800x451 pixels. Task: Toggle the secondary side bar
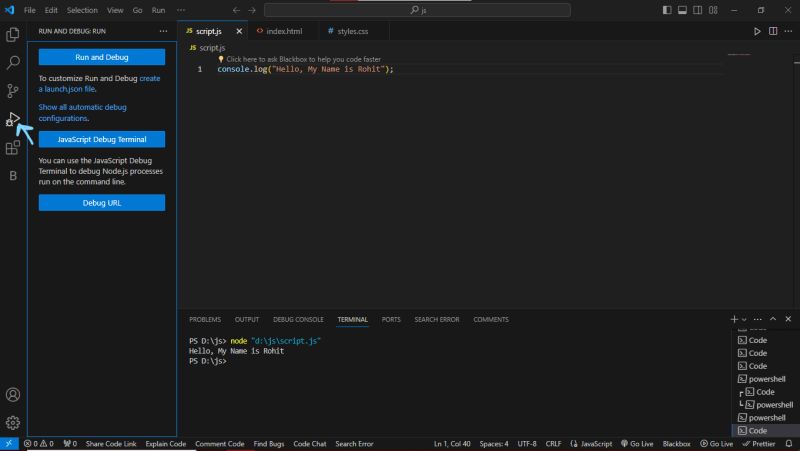[x=697, y=10]
